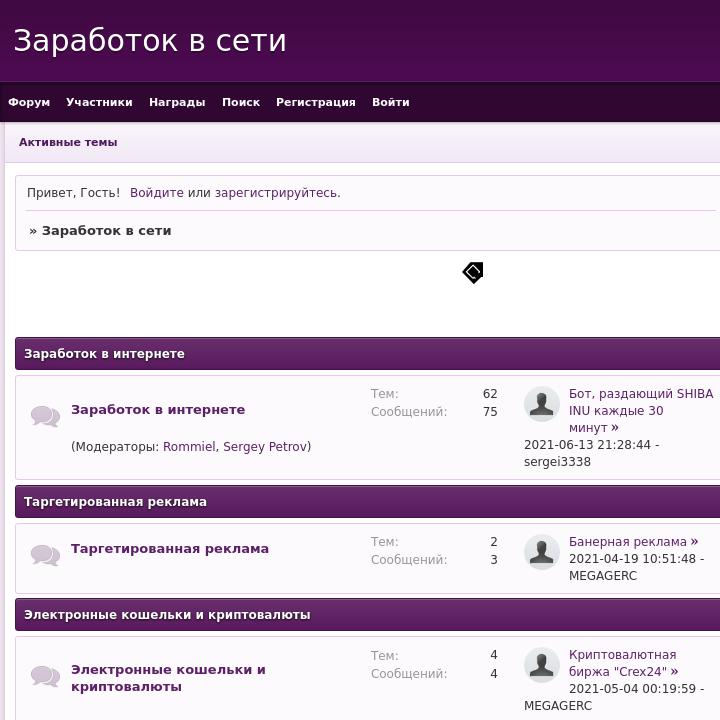
Task: Open forum 'Заработок в интернете' bold link
Action: tap(158, 410)
